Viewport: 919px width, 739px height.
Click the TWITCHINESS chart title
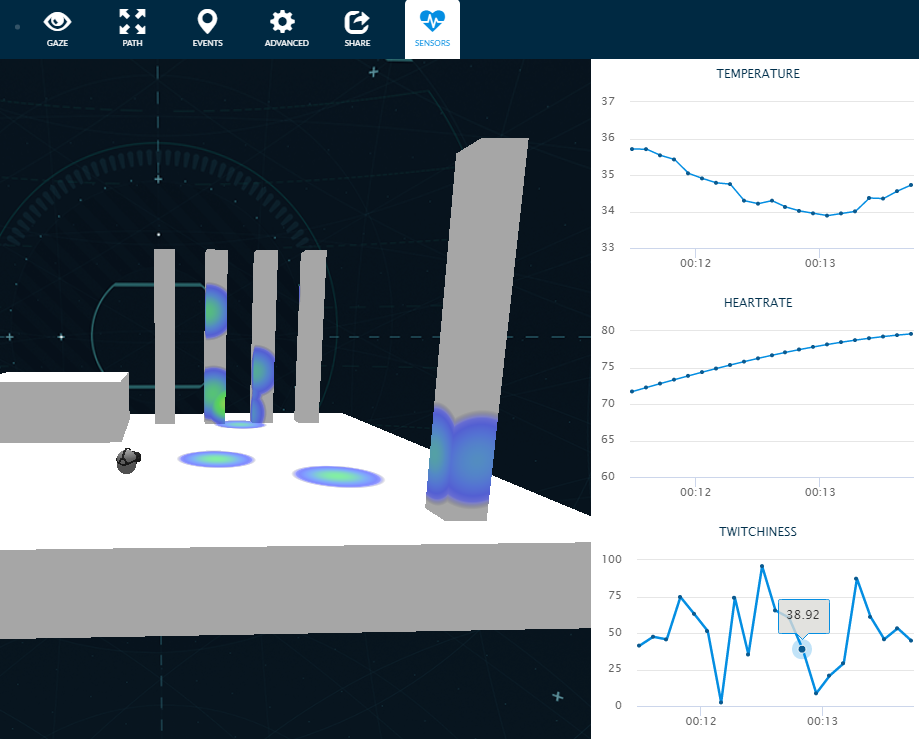pos(758,532)
